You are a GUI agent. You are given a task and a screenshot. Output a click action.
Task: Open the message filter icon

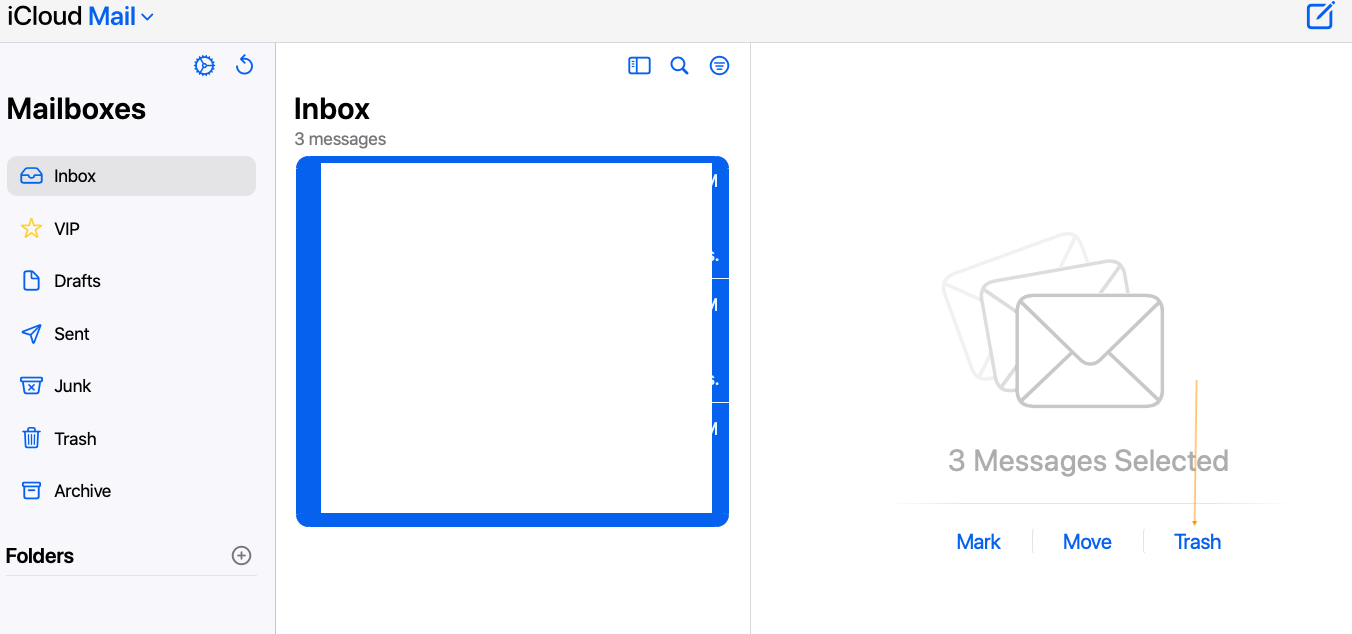pos(719,66)
